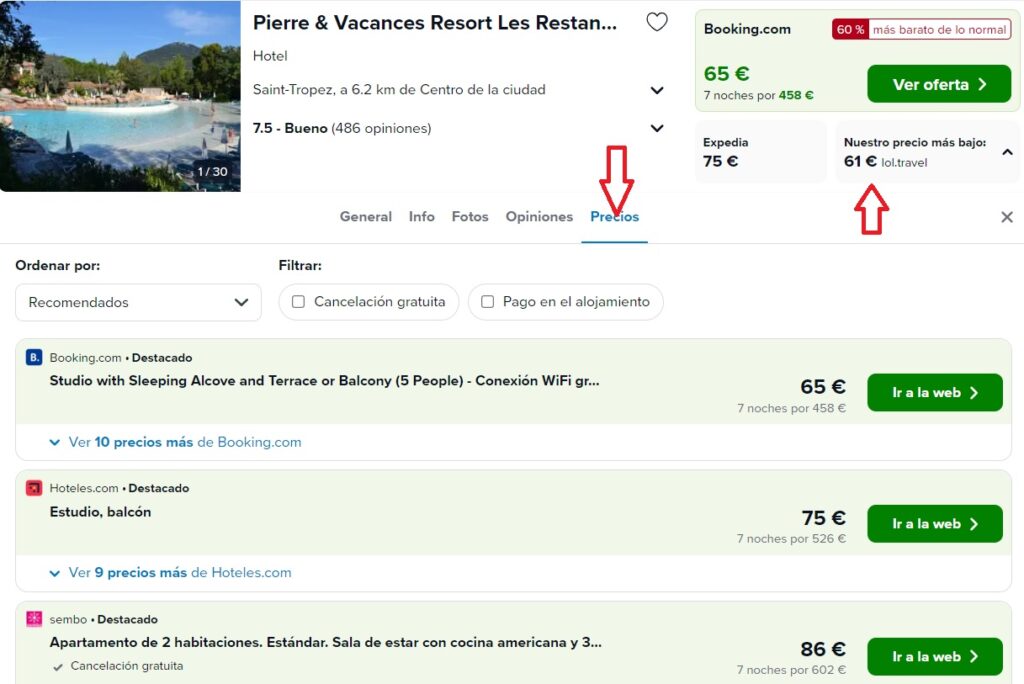Expand the Saint-Tropez location details
Image resolution: width=1024 pixels, height=684 pixels.
coord(657,90)
